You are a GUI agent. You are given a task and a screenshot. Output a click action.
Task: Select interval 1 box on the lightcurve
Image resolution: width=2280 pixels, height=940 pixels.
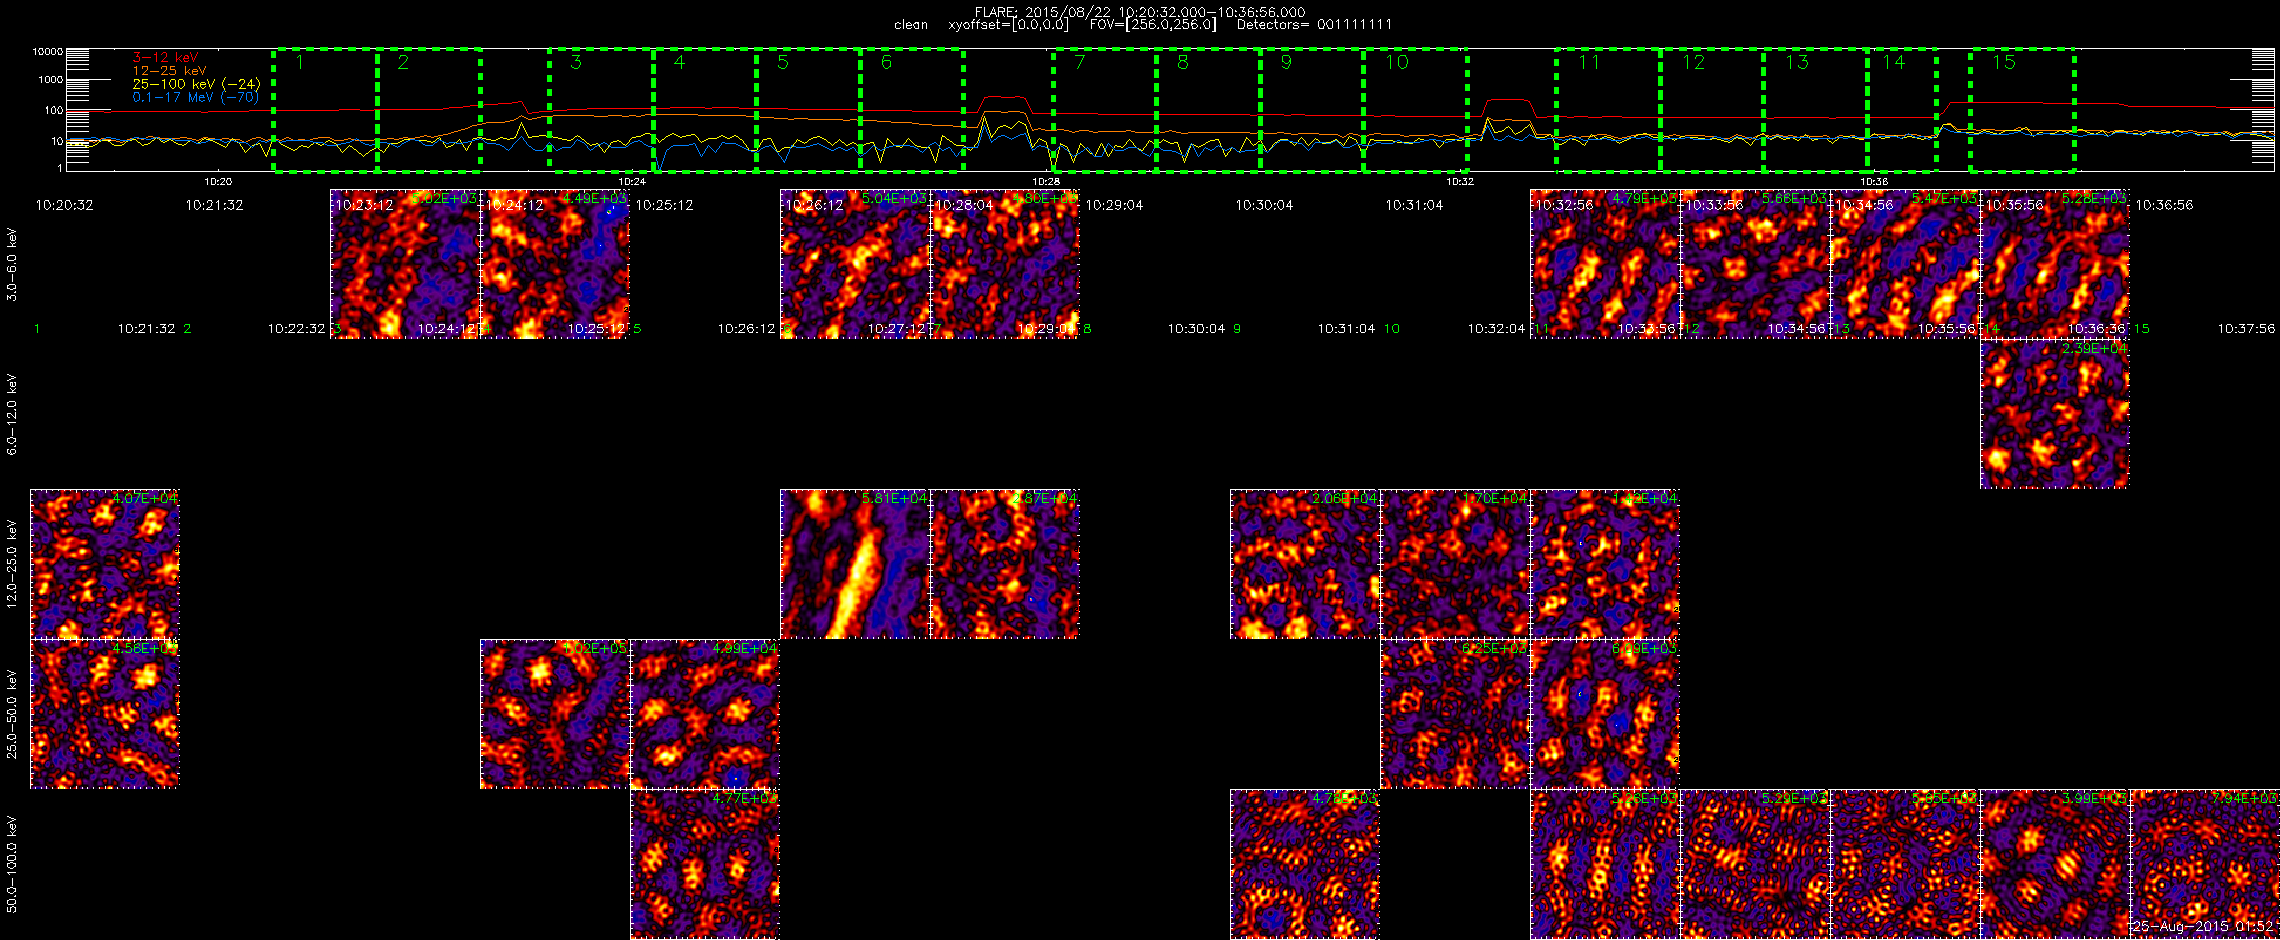point(325,110)
